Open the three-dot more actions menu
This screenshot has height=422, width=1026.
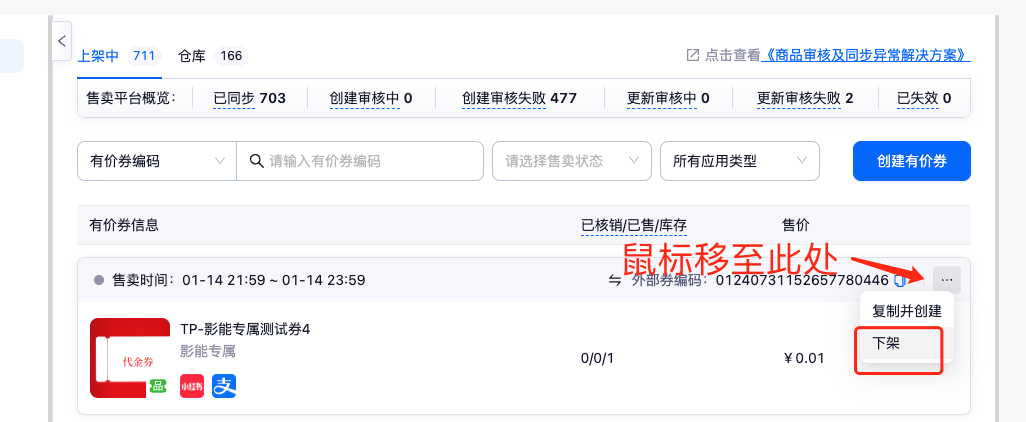(x=946, y=280)
